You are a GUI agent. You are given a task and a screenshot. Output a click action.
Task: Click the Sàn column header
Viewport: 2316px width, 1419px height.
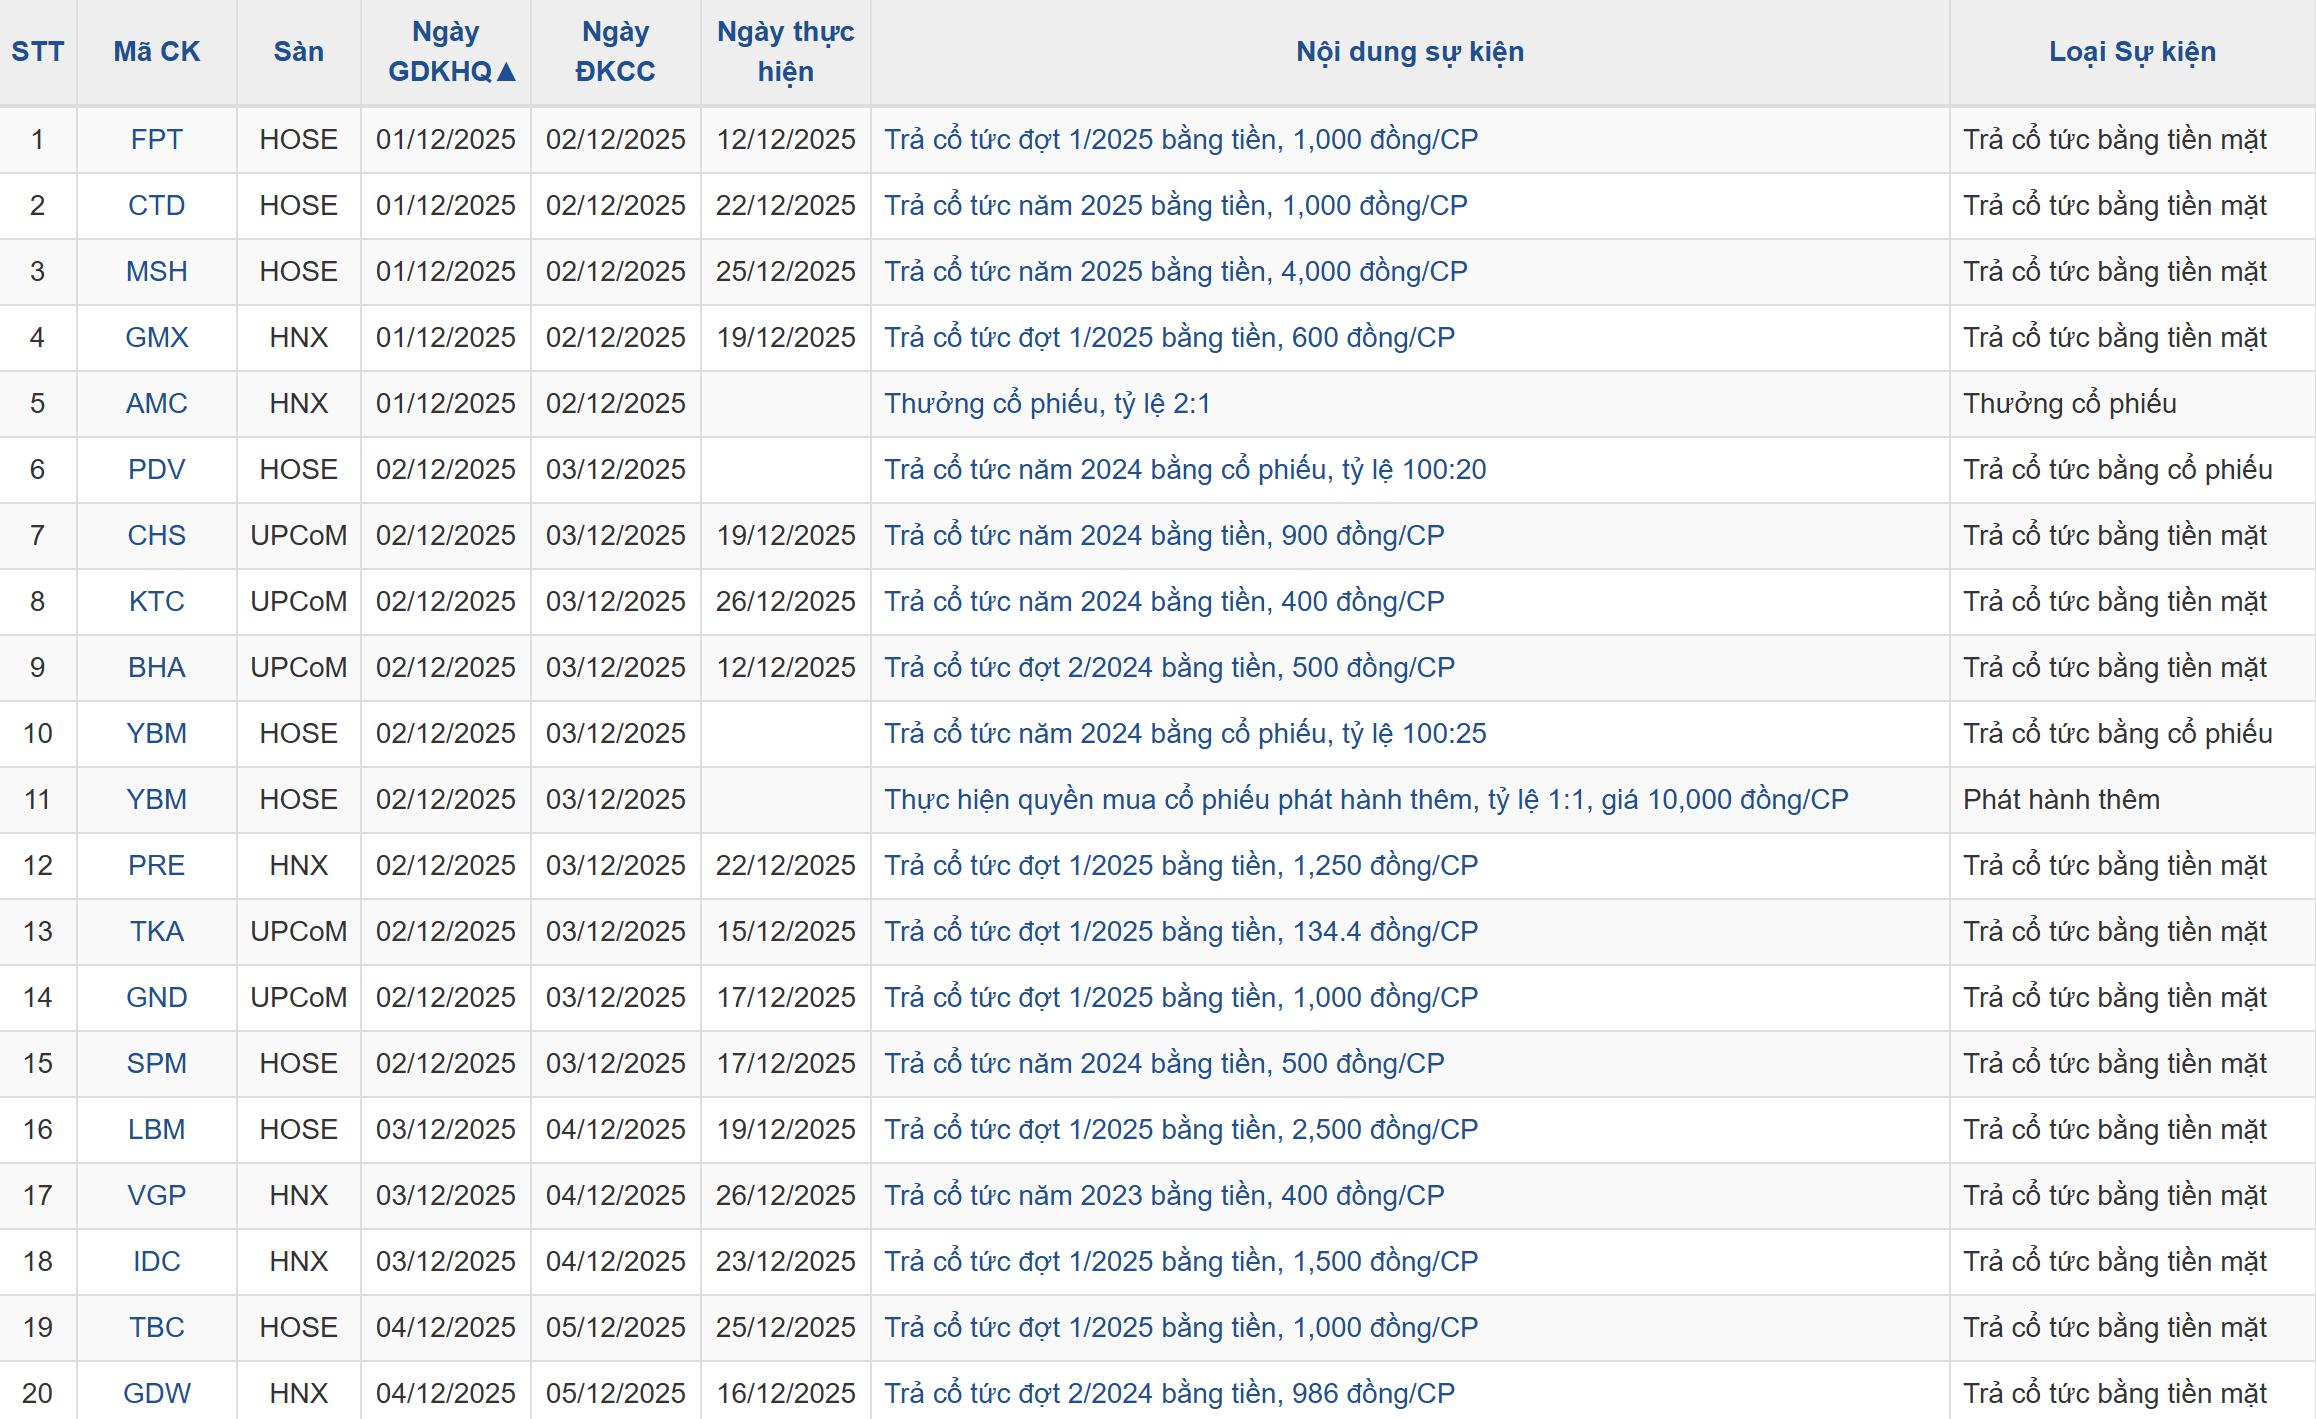[298, 52]
